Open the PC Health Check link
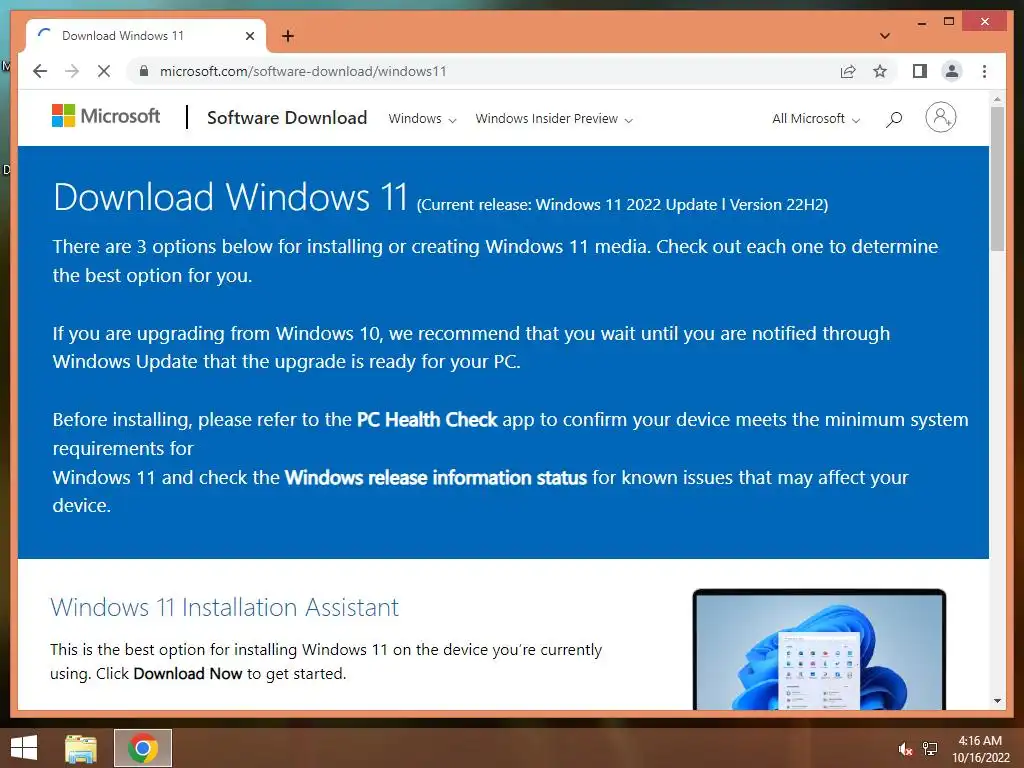The height and width of the screenshot is (768, 1024). click(427, 419)
